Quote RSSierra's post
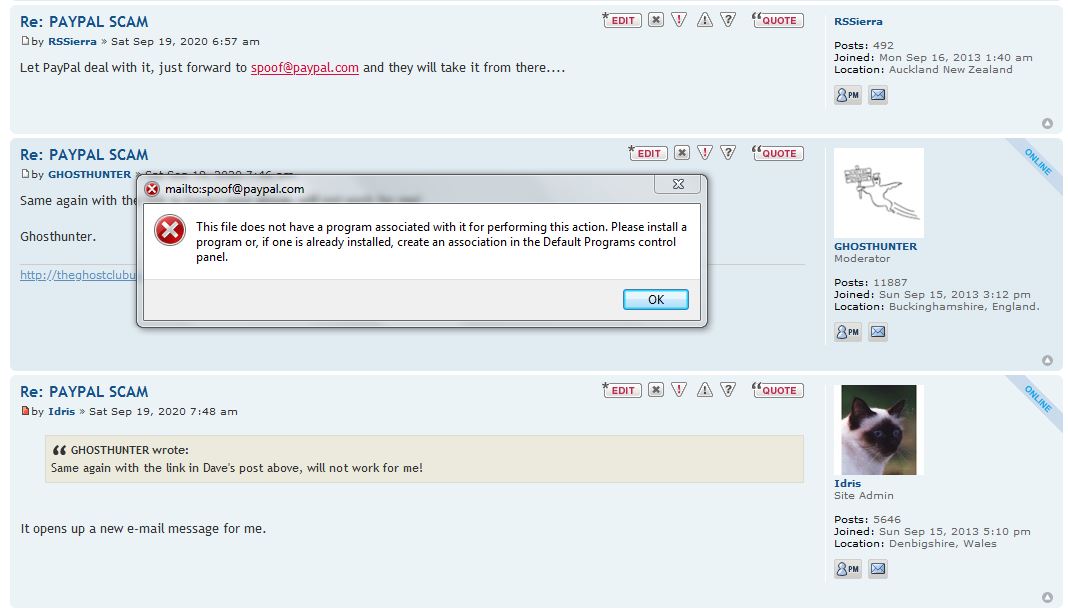This screenshot has height=612, width=1068. [778, 20]
